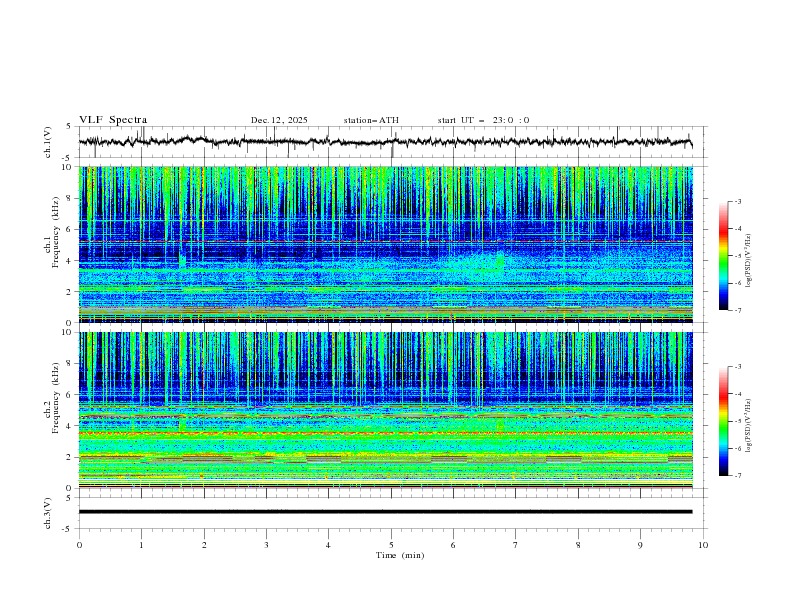The image size is (792, 612).
Task: Click the ch.3 flat black voltage trace
Action: pyautogui.click(x=385, y=512)
